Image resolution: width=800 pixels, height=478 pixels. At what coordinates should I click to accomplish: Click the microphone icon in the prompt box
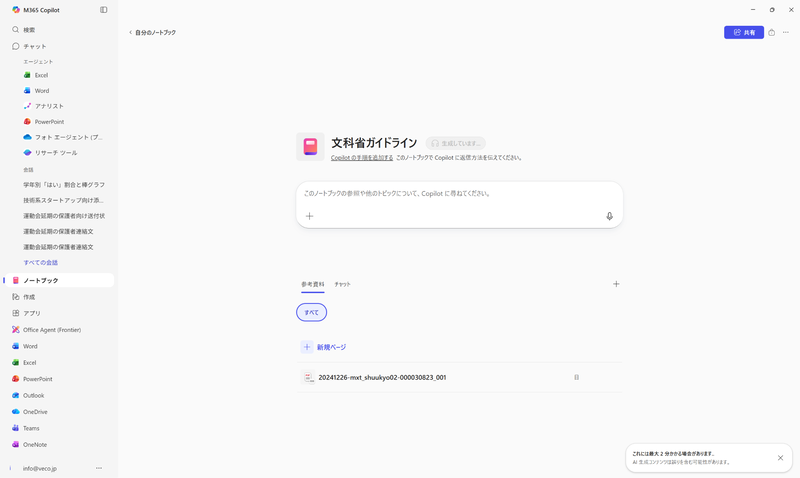609,216
